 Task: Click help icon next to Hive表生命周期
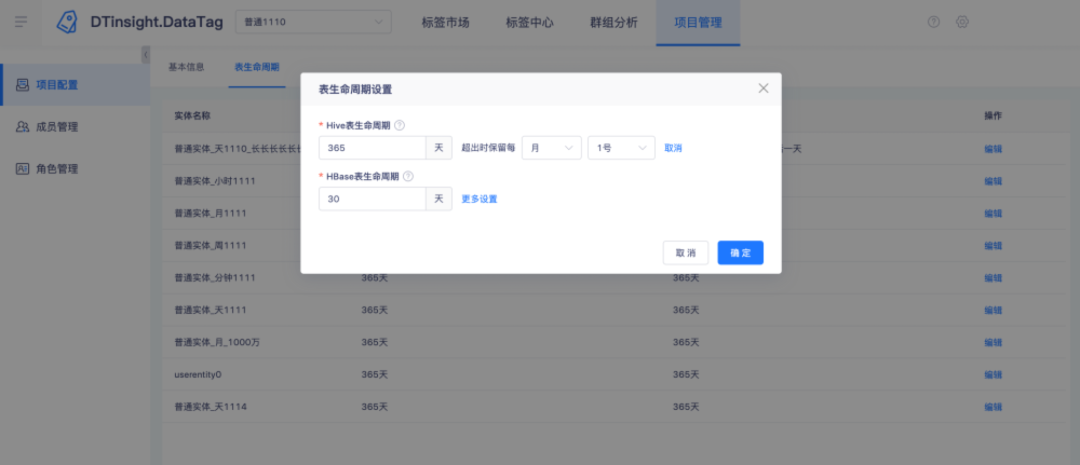pos(399,125)
